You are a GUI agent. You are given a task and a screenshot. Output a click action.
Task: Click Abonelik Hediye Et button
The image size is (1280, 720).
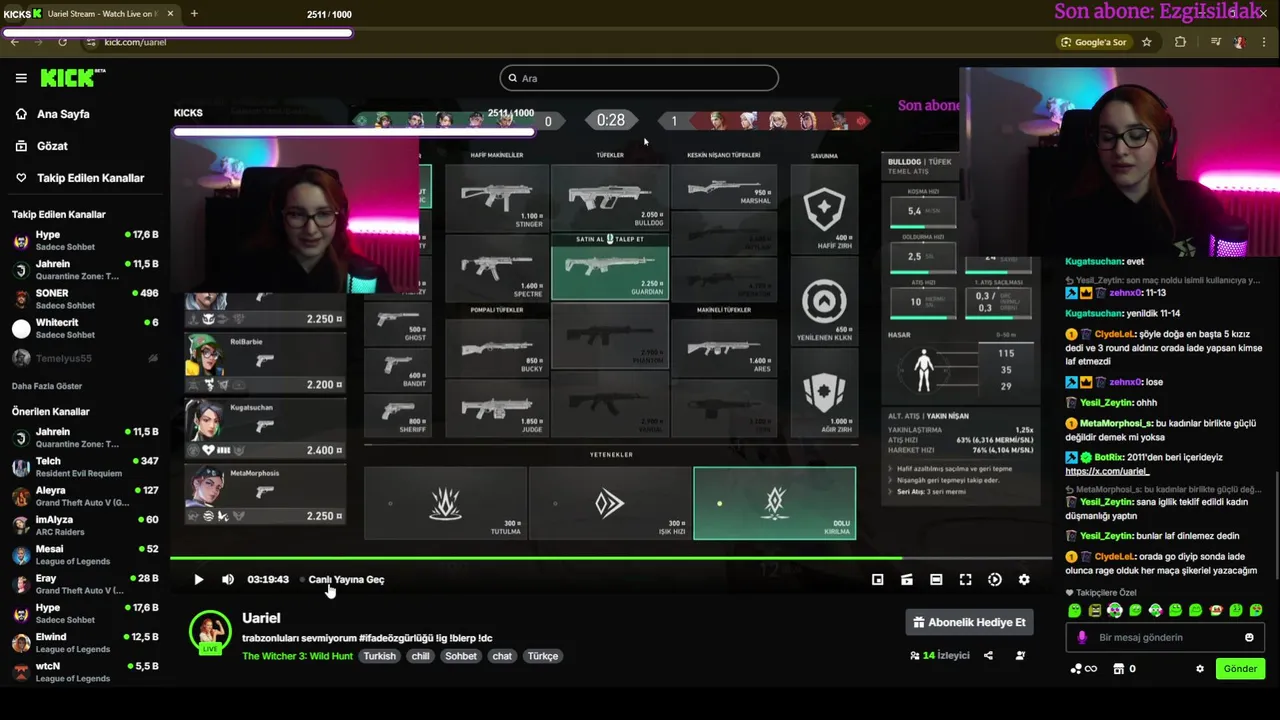tap(970, 622)
